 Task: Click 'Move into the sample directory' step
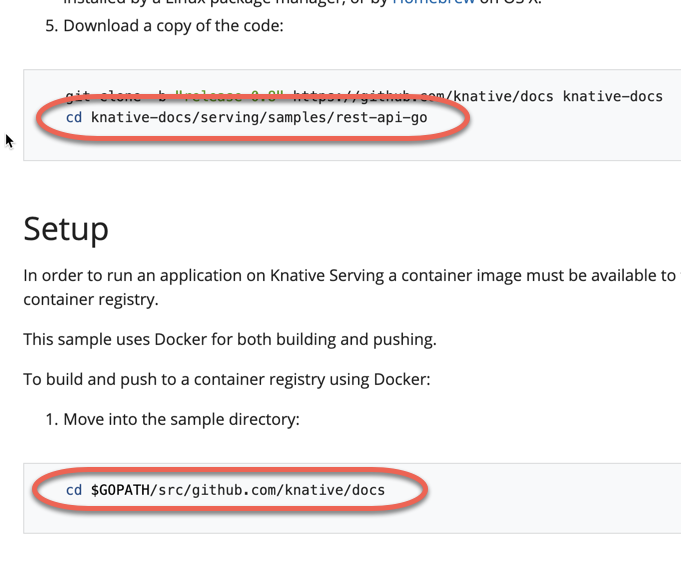[182, 419]
